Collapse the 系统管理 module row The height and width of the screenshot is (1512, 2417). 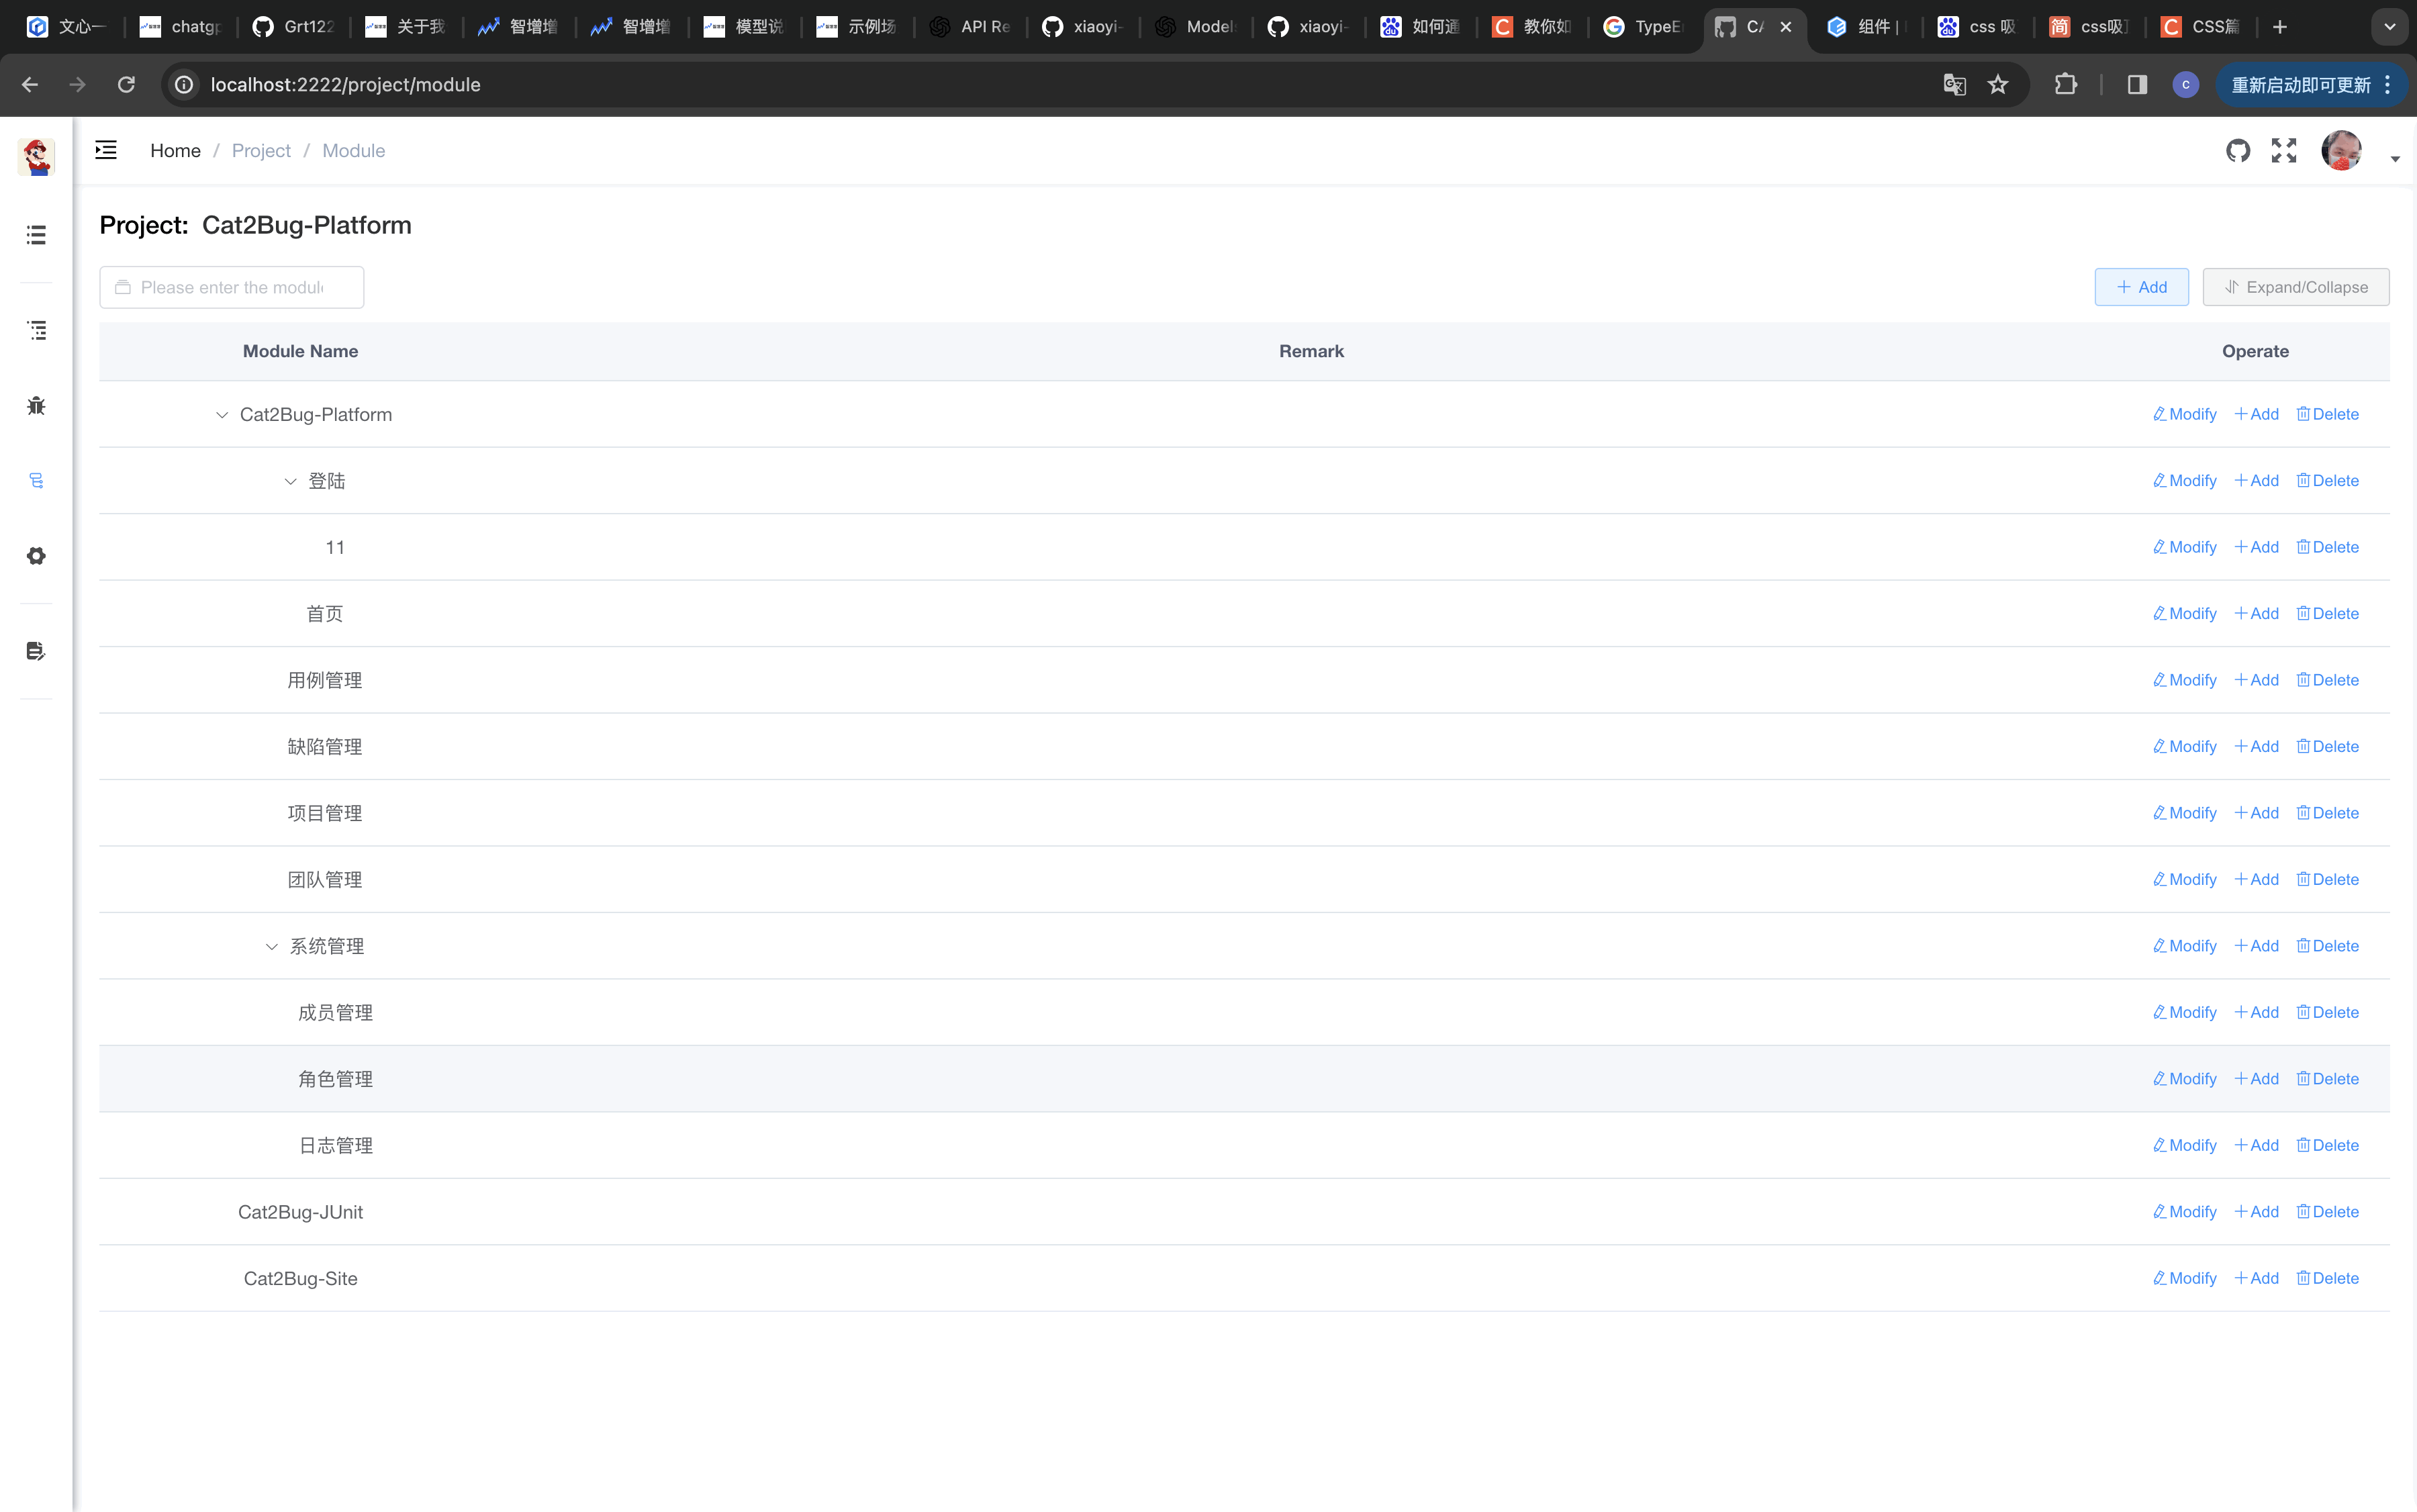[x=271, y=946]
